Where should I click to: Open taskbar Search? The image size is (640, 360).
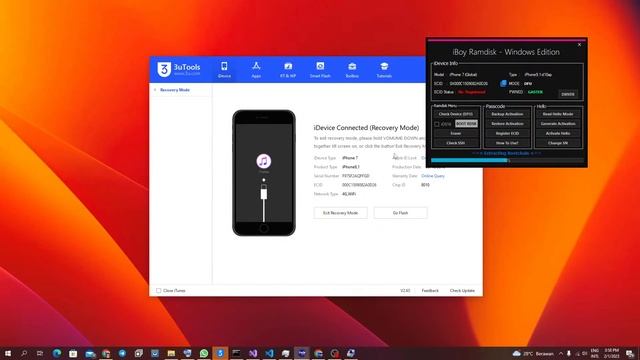point(24,353)
